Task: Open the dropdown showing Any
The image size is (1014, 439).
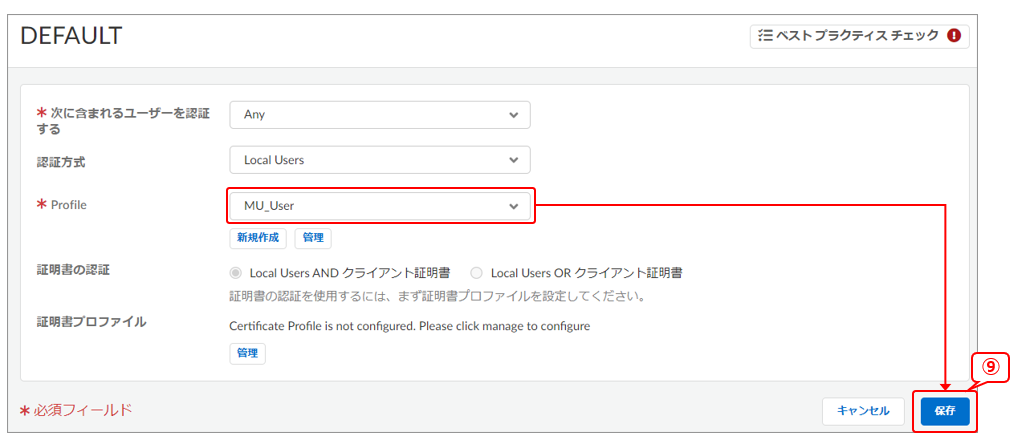Action: tap(379, 115)
